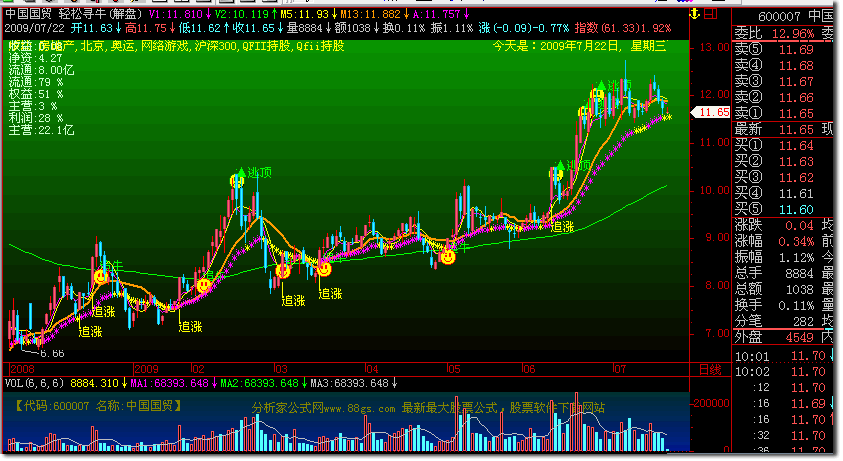Image resolution: width=843 pixels, height=461 pixels.
Task: Switch period via the 日线 label
Action: [710, 369]
